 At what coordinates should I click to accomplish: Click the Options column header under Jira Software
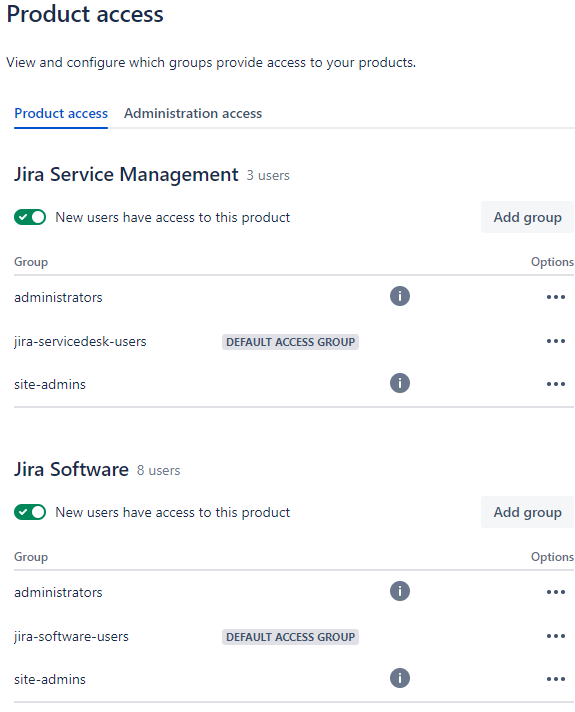[x=552, y=557]
